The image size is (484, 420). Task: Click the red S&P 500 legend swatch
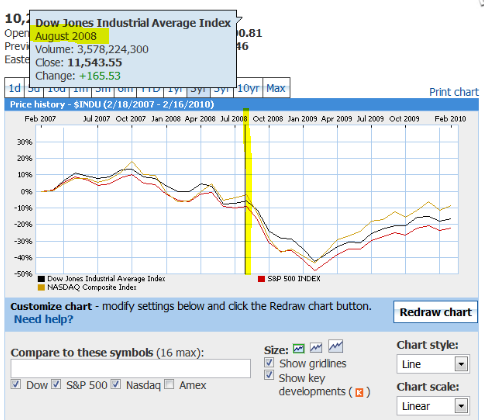point(261,279)
